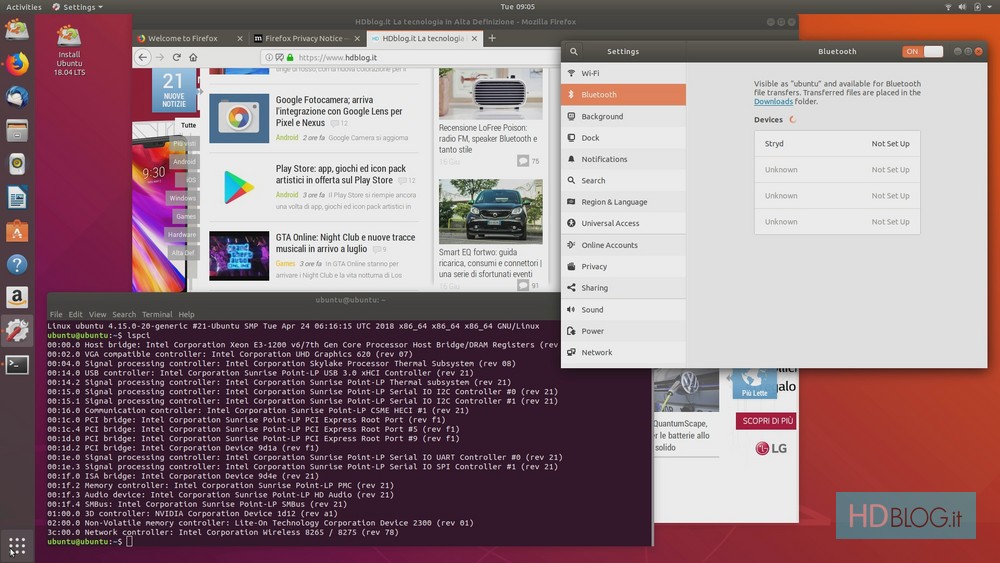
Task: Click the Firefox home icon
Action: click(194, 58)
